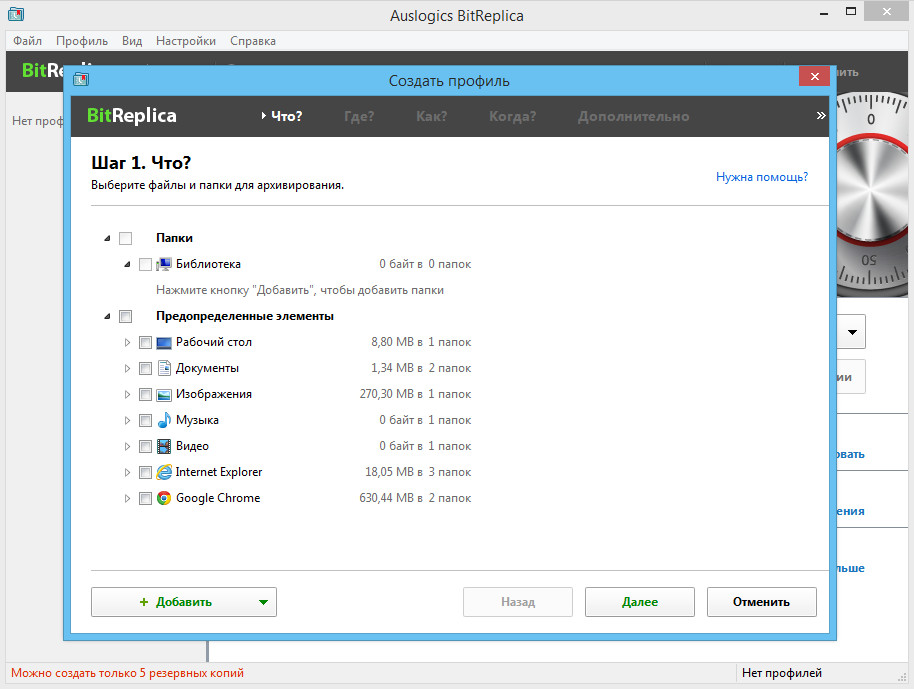This screenshot has width=914, height=689.
Task: Click the Auslogics BitReplica main window icon
Action: coord(16,14)
